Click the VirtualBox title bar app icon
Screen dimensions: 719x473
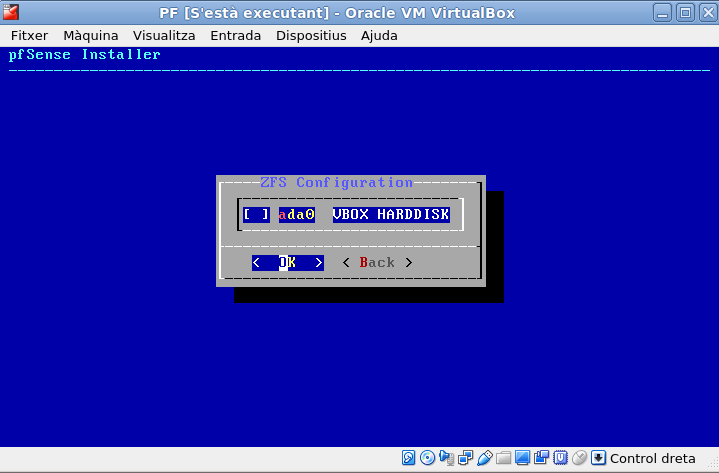[x=11, y=12]
